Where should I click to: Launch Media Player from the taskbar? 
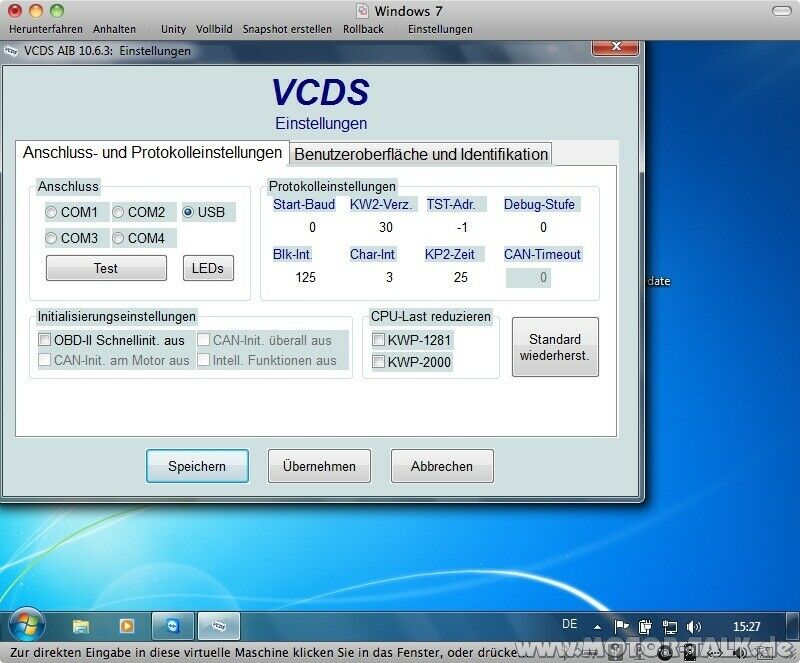(x=127, y=626)
